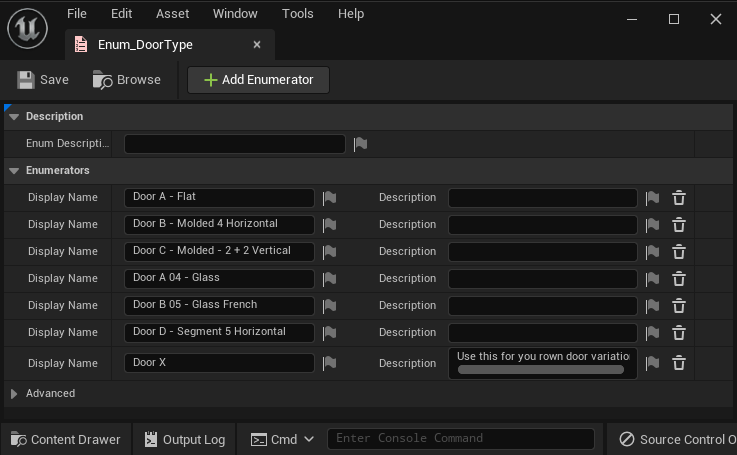Open description flag in Door A - Flat row
737x455 pixels.
click(x=652, y=198)
